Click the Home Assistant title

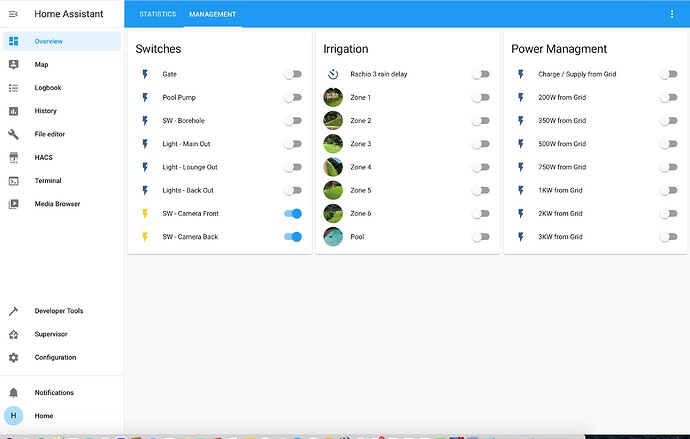coord(69,14)
